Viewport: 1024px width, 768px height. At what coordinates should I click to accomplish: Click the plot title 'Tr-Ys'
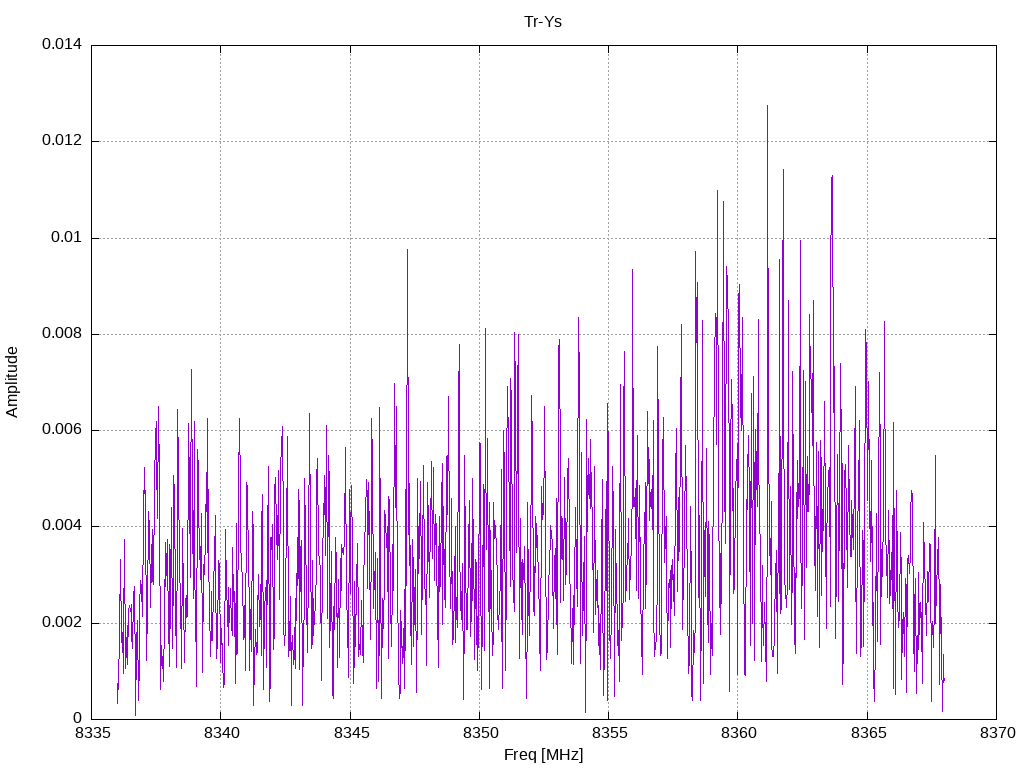[x=543, y=22]
